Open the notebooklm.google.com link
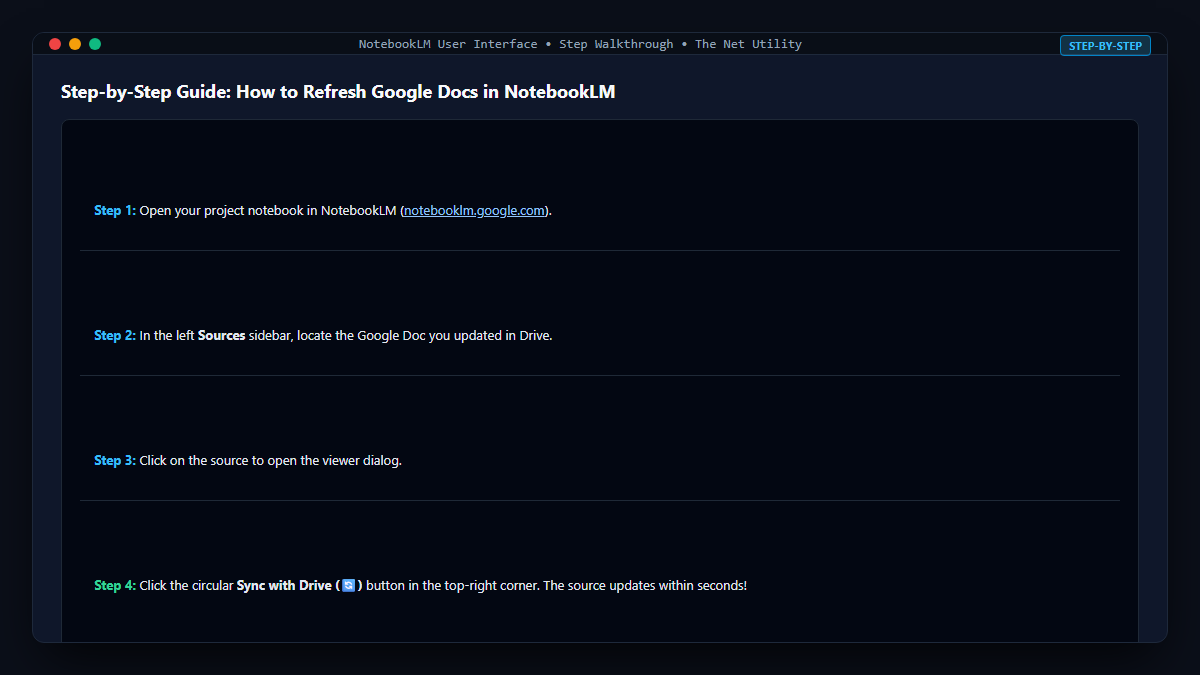Viewport: 1200px width, 675px height. (475, 211)
